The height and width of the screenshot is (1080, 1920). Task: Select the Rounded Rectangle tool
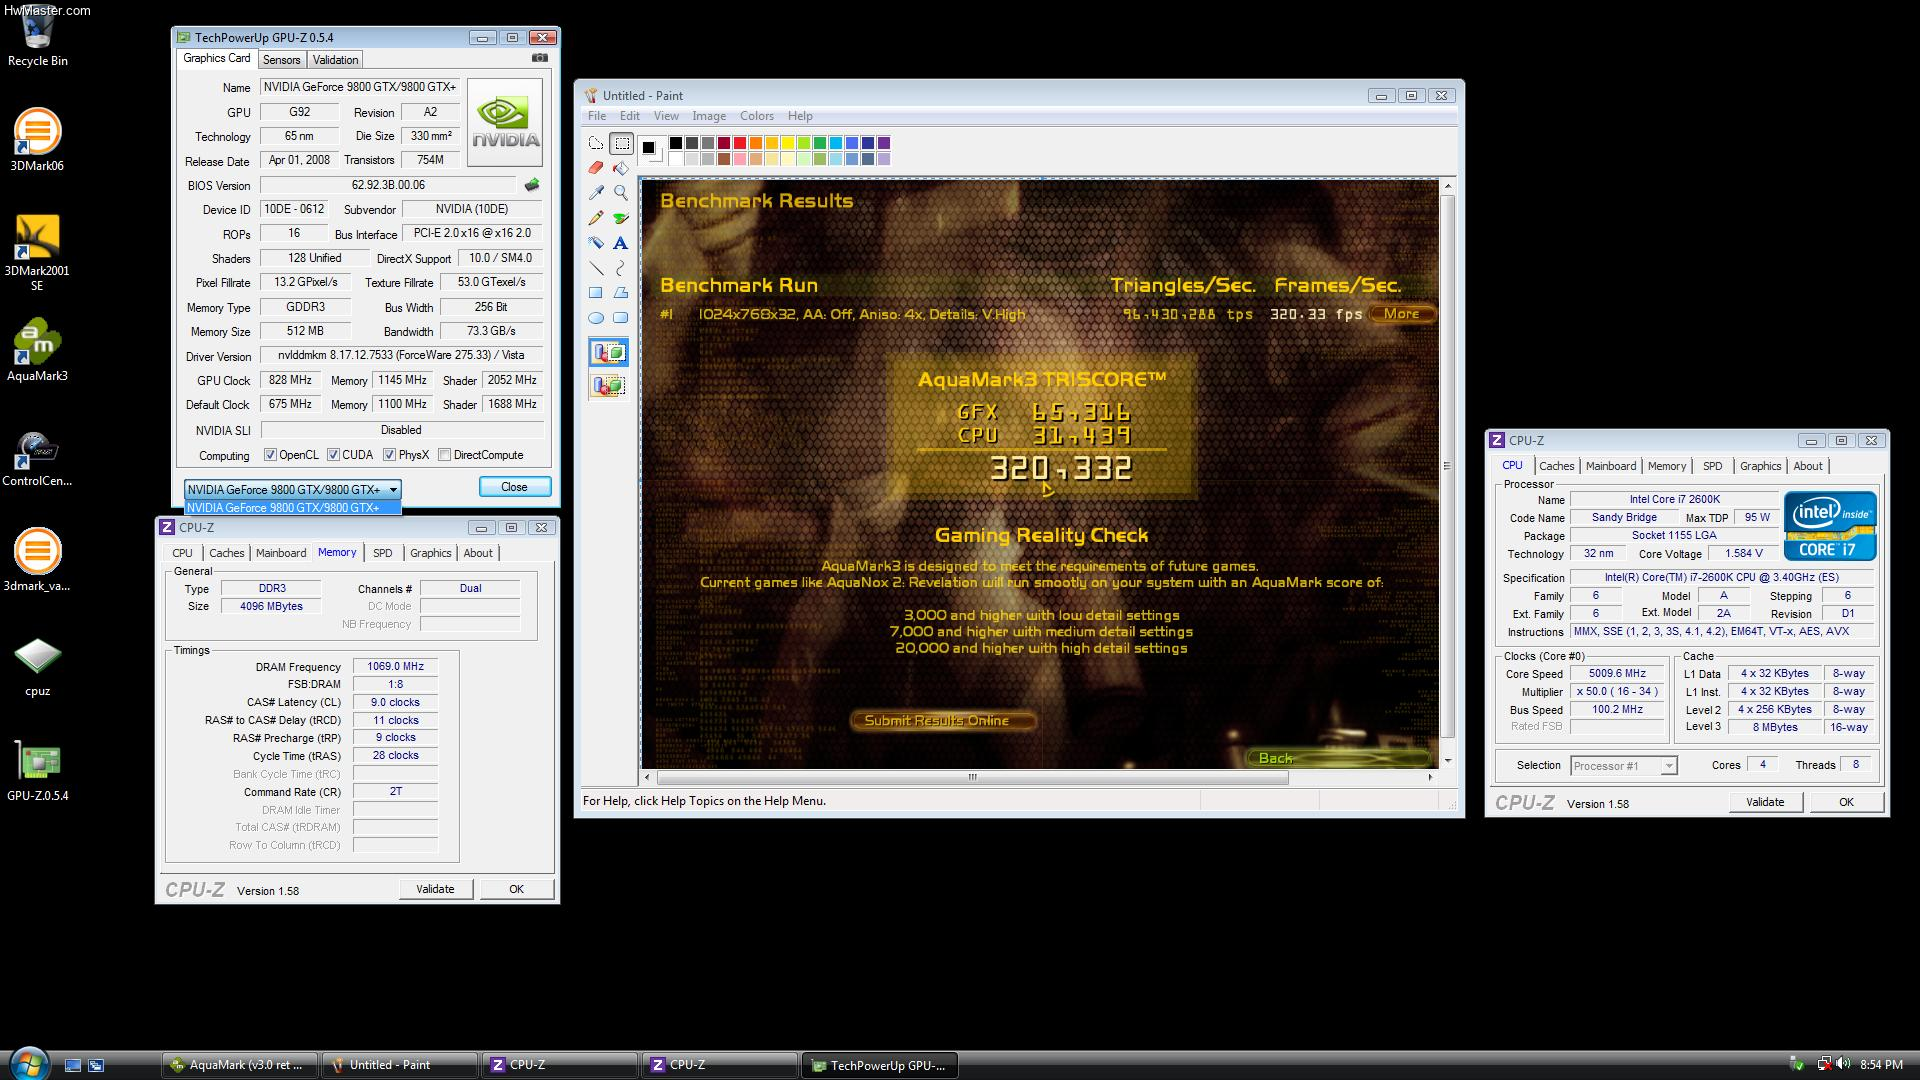tap(621, 318)
